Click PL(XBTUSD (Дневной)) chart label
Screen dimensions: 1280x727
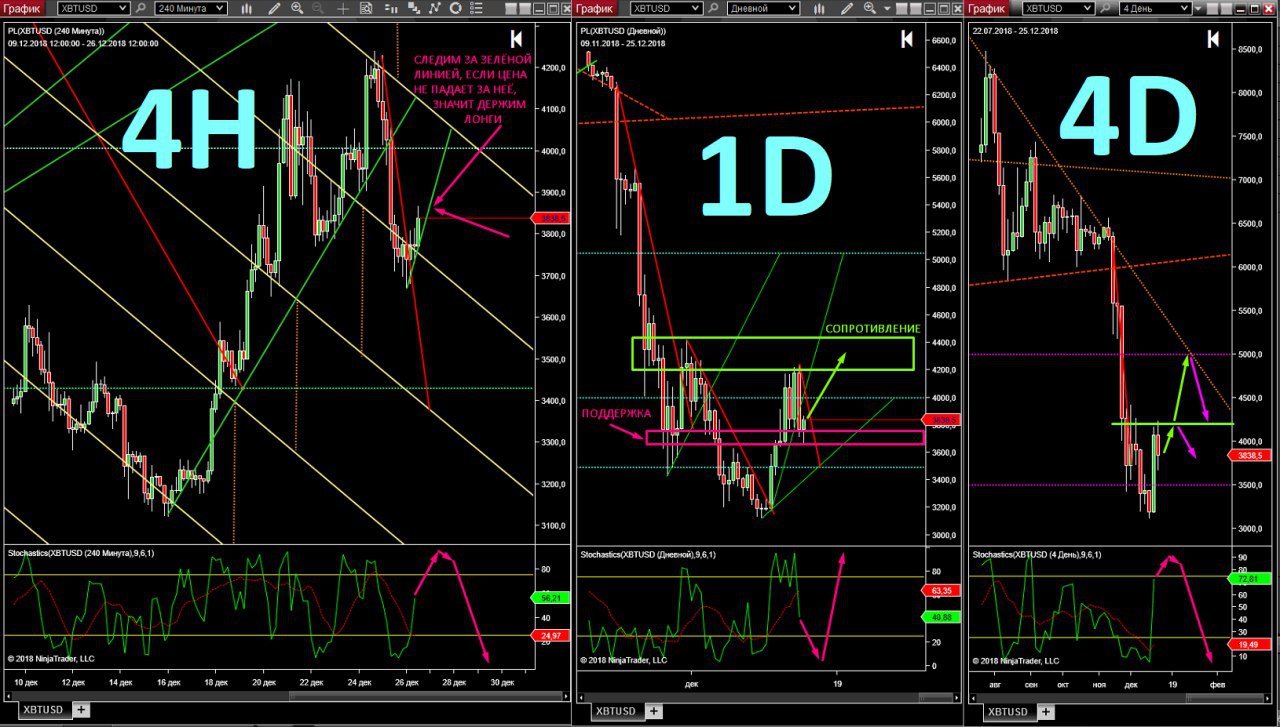624,32
